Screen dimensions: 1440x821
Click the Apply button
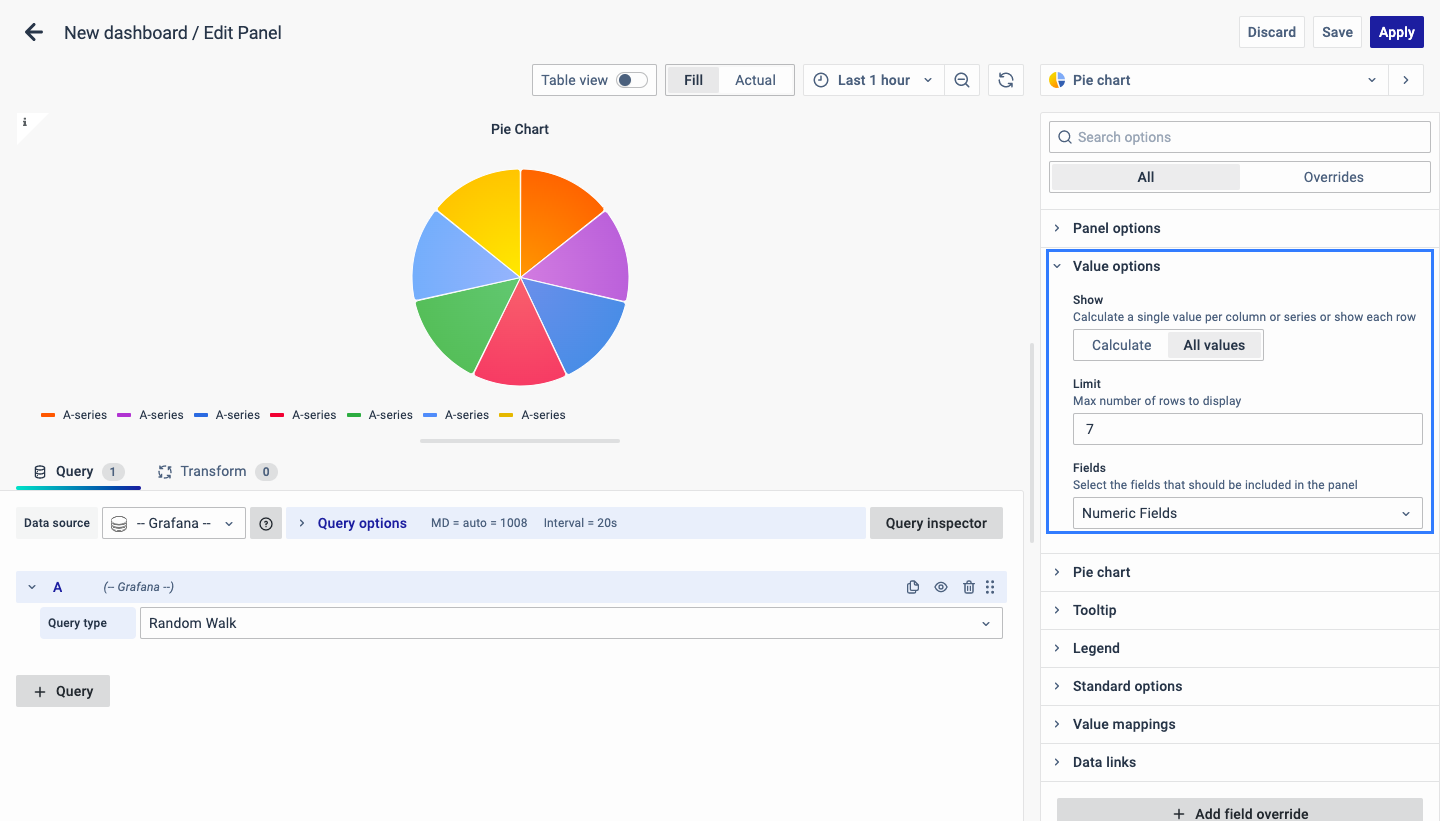[x=1396, y=32]
